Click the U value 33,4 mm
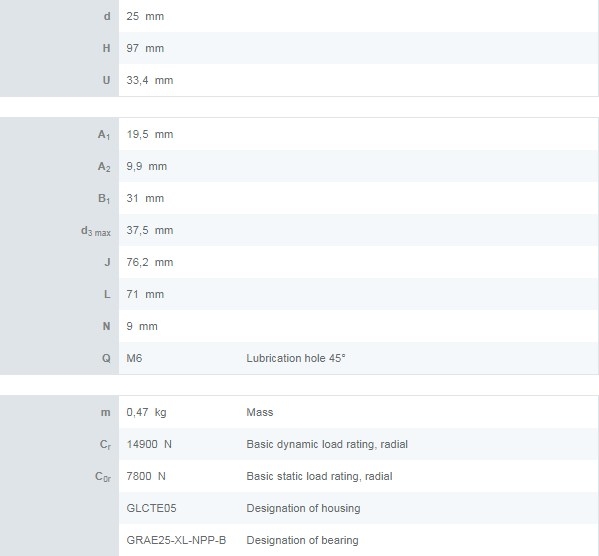Image resolution: width=599 pixels, height=556 pixels. click(150, 81)
